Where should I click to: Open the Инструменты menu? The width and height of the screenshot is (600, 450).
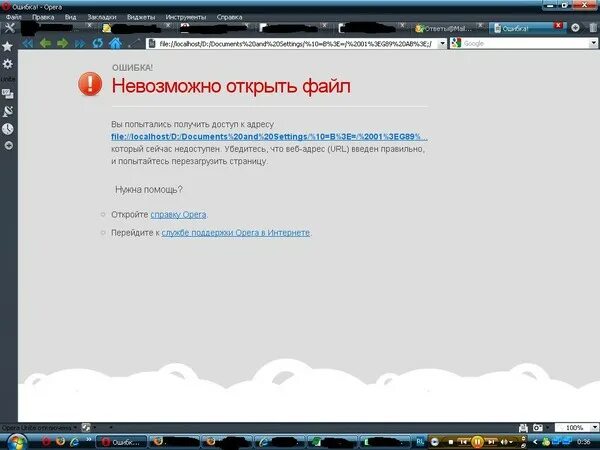click(x=186, y=17)
